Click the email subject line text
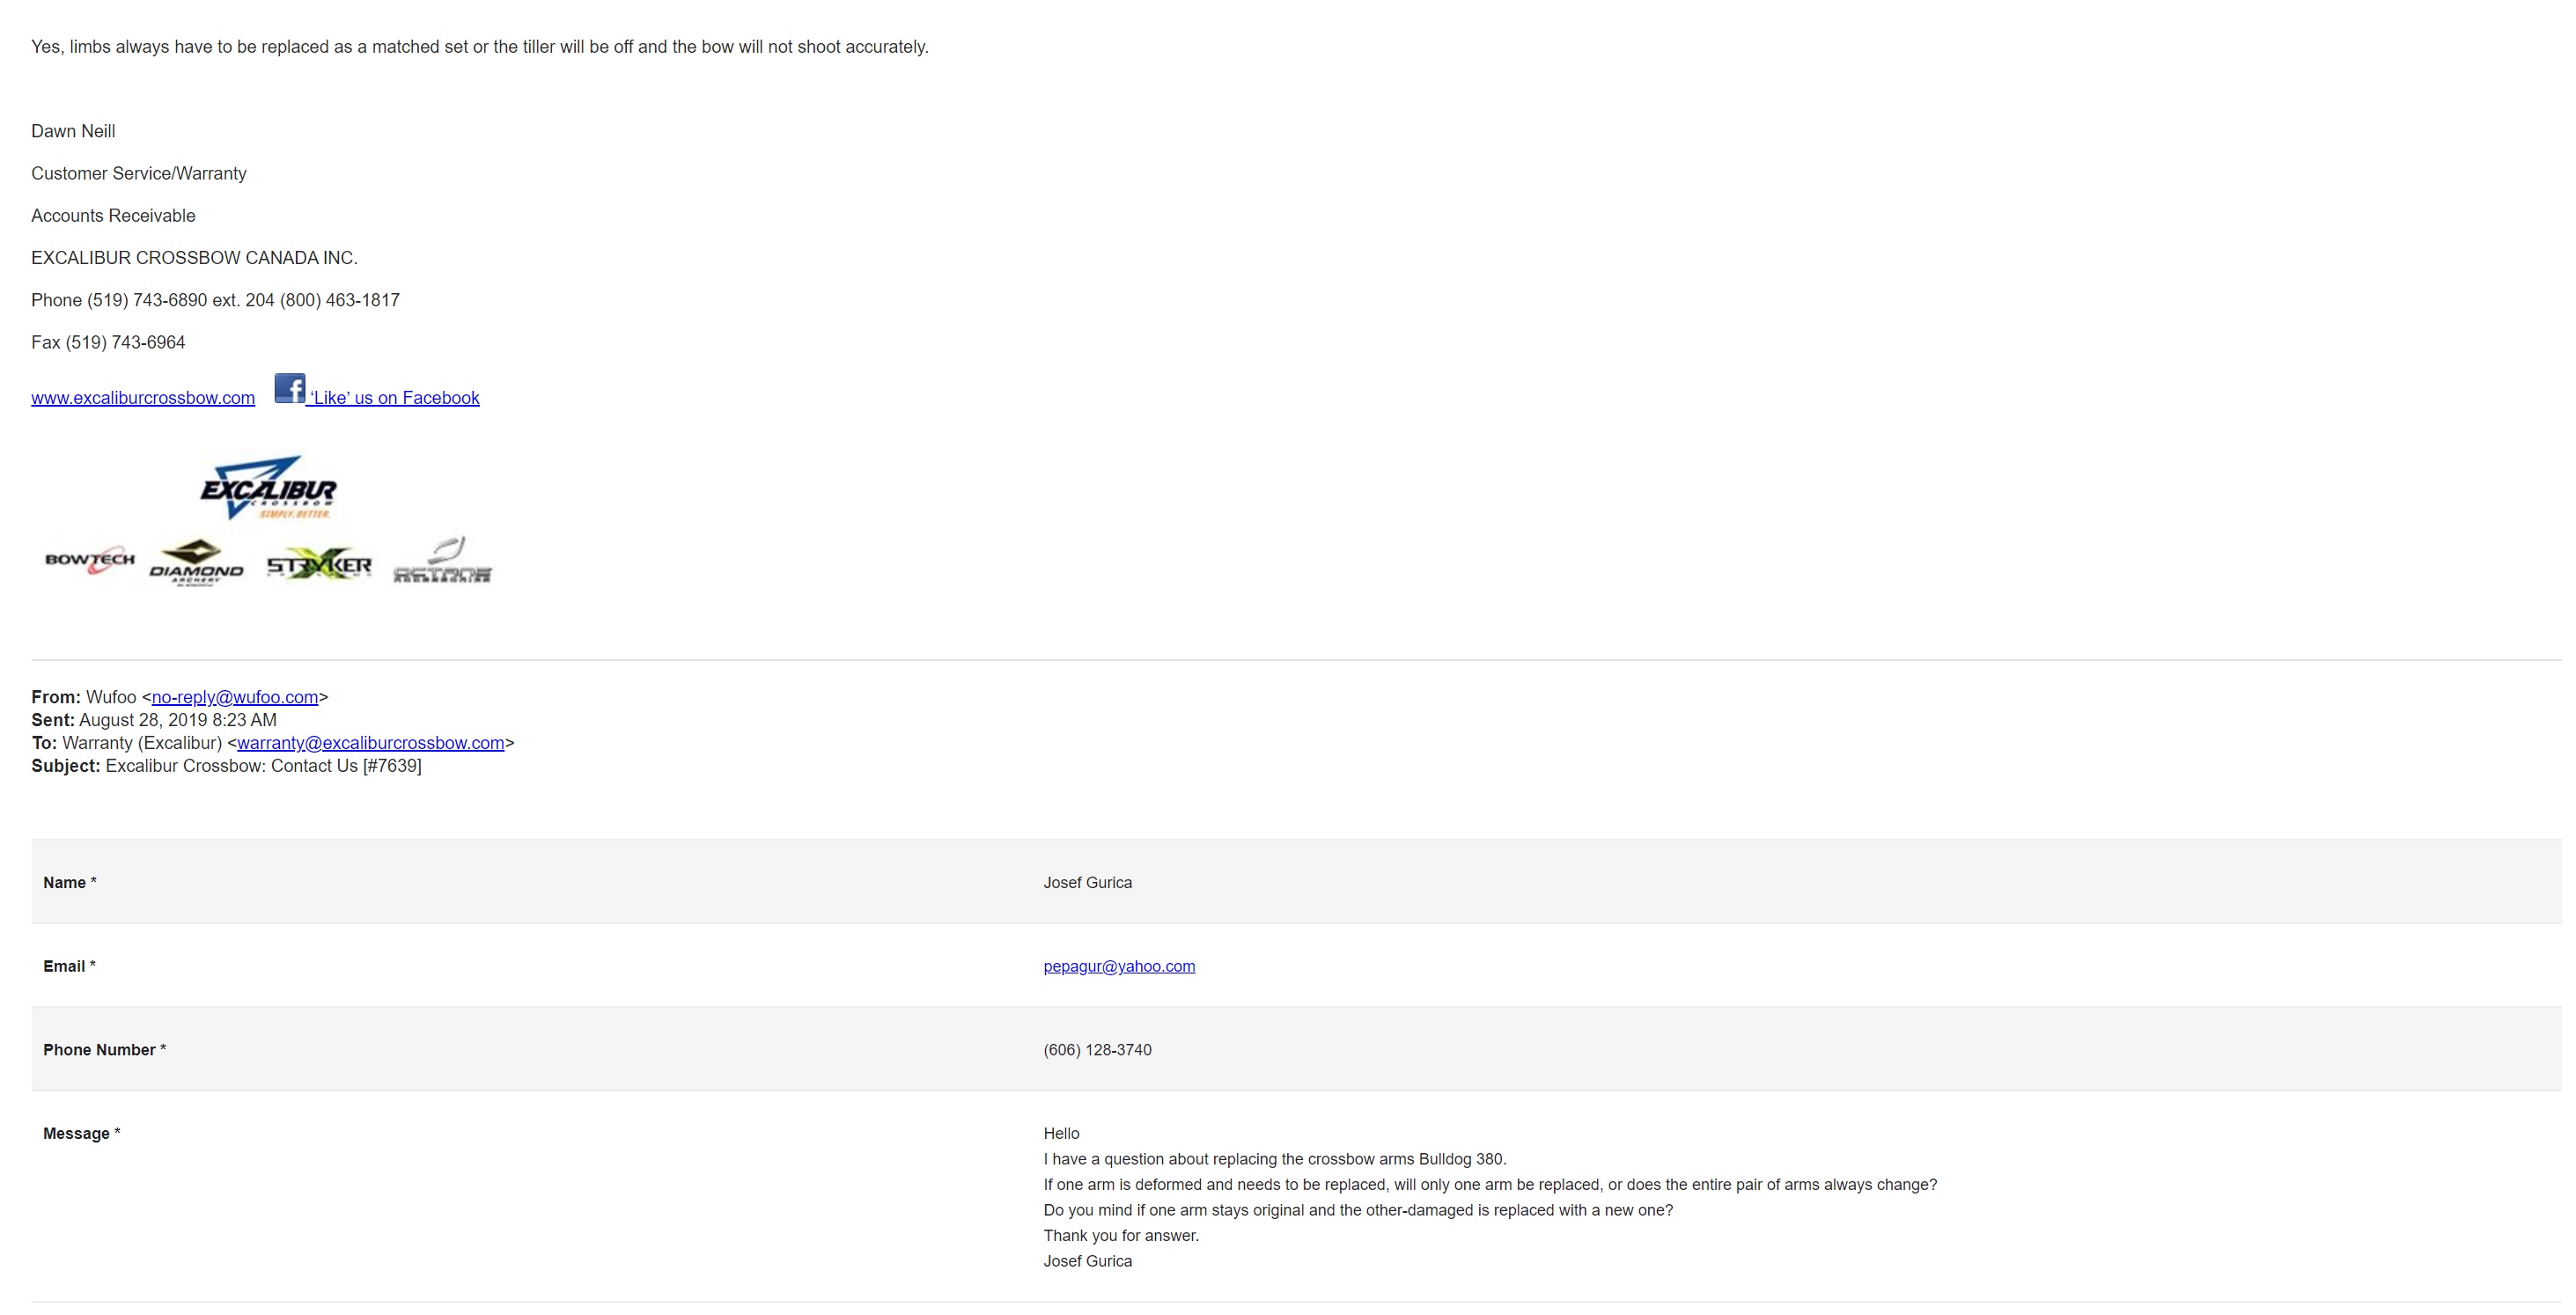The height and width of the screenshot is (1315, 2576). (262, 766)
